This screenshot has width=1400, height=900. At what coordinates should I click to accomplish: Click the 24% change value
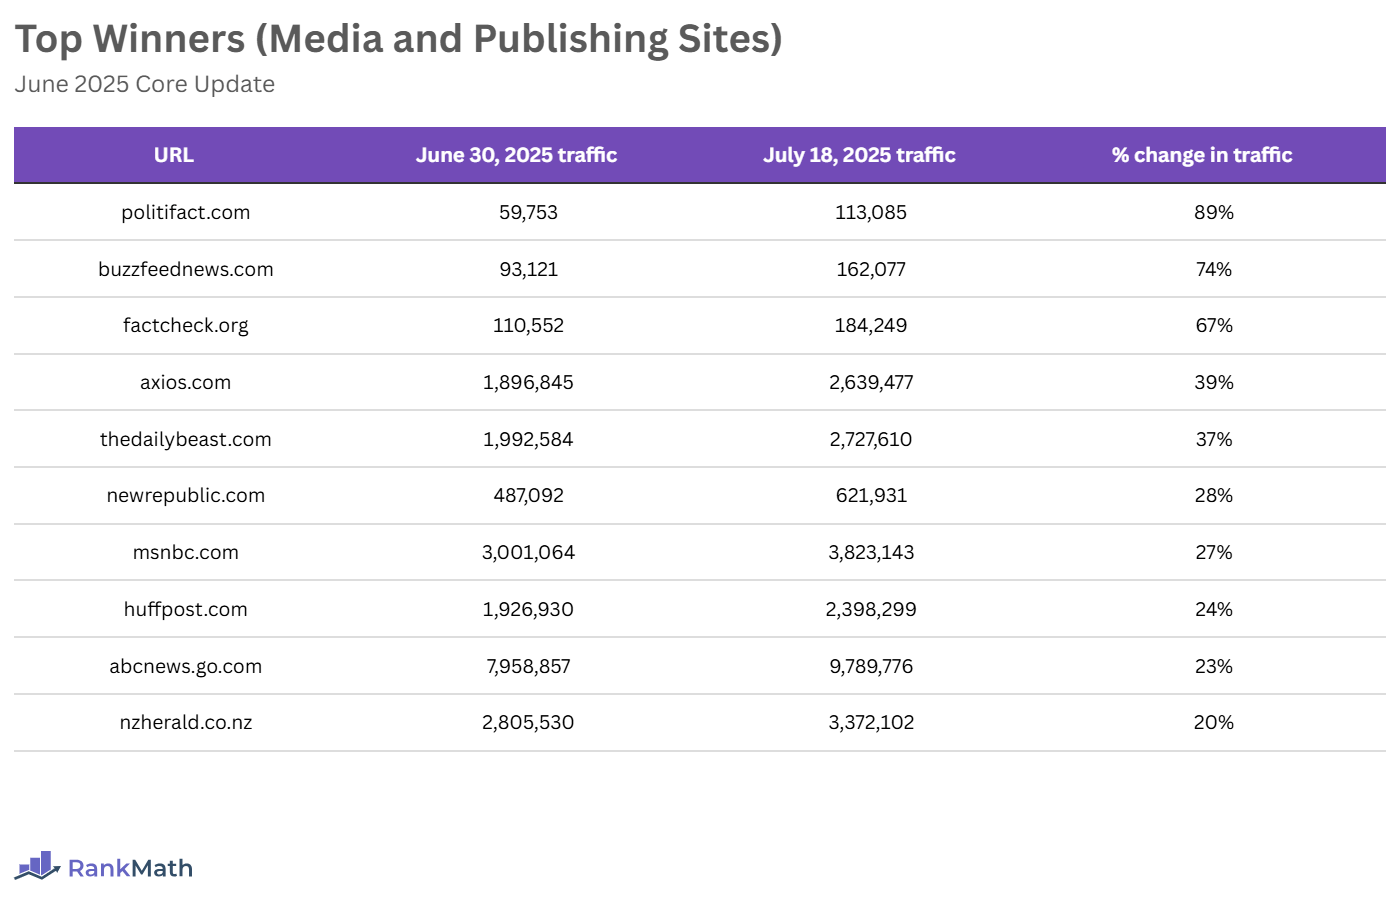1214,609
